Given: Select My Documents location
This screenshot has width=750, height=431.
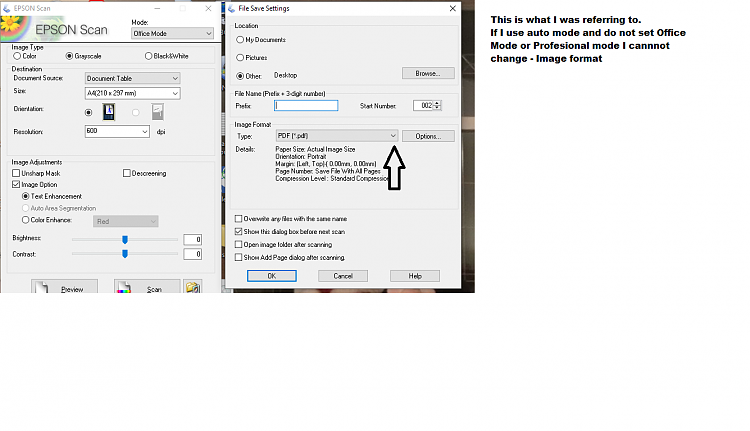Looking at the screenshot, I should pyautogui.click(x=240, y=40).
